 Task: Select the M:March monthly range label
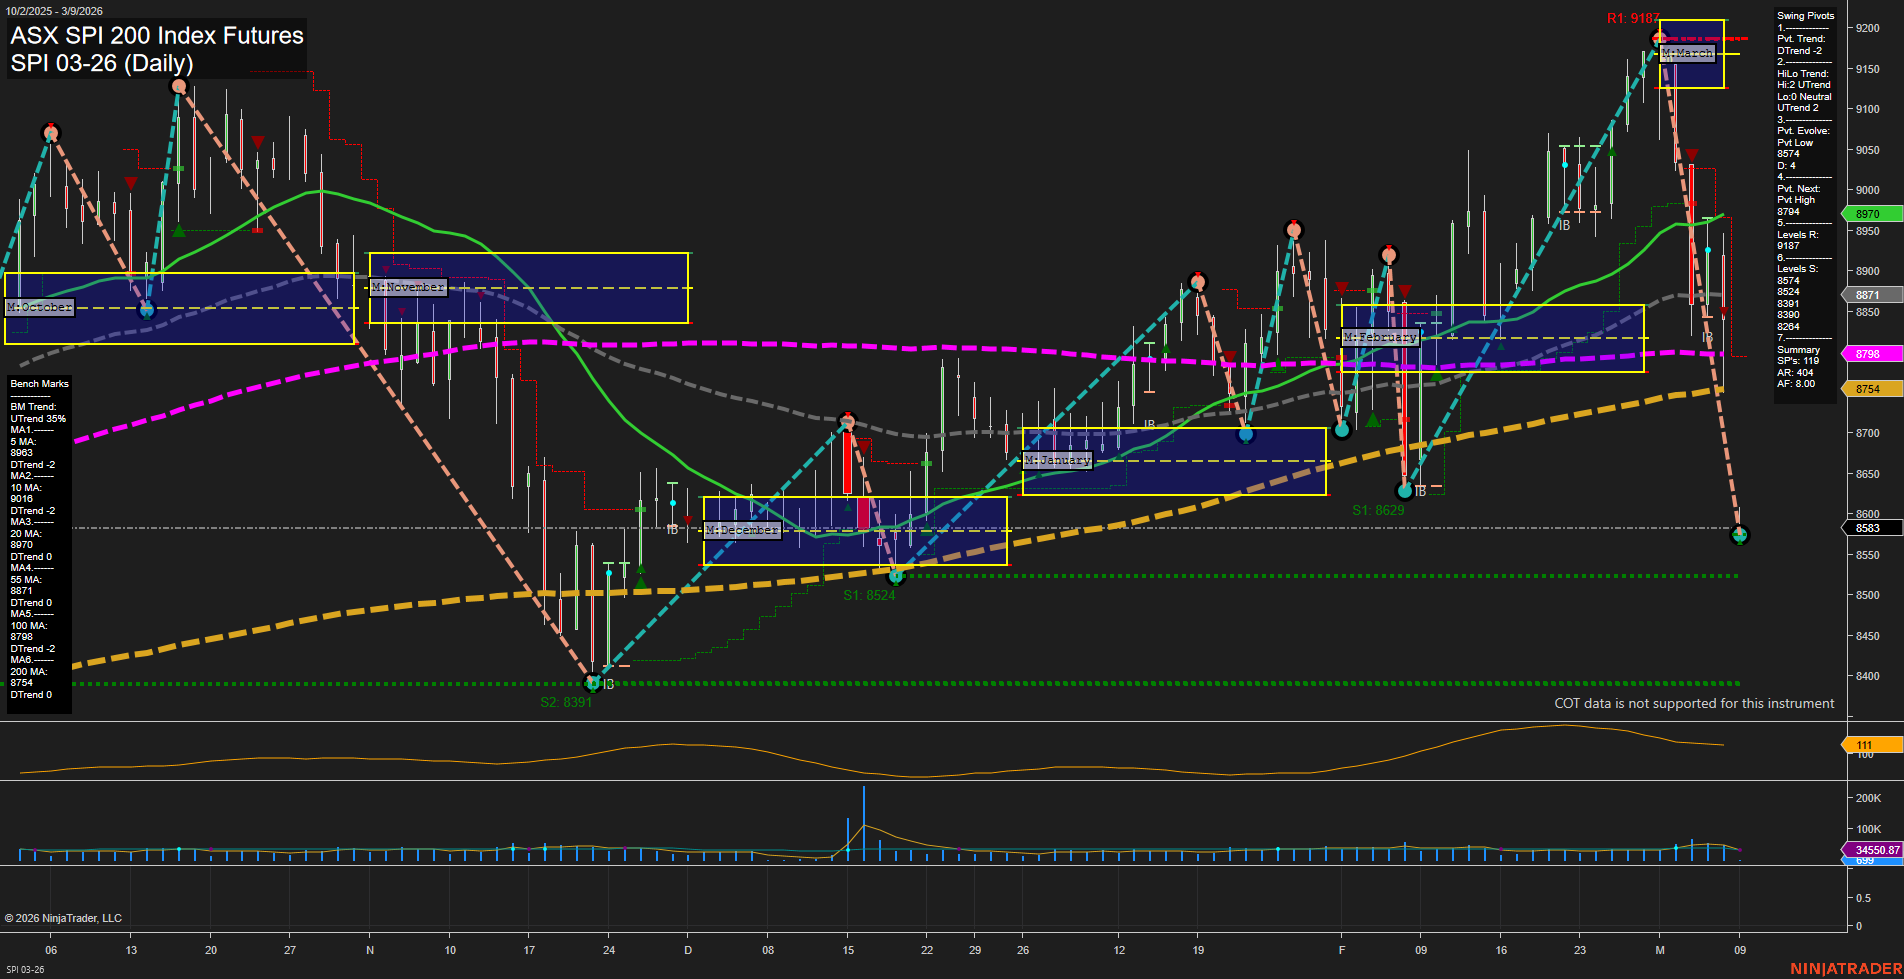coord(1687,53)
